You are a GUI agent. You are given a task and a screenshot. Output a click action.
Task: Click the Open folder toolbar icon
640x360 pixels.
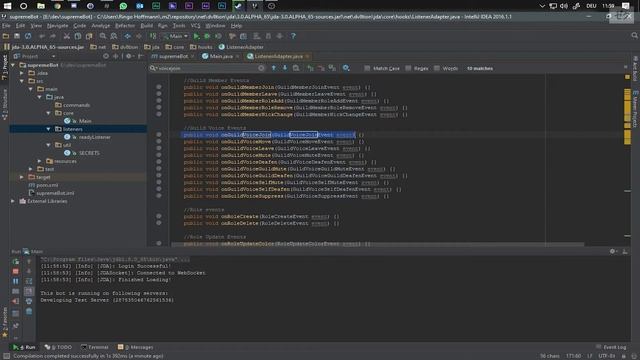[6, 36]
